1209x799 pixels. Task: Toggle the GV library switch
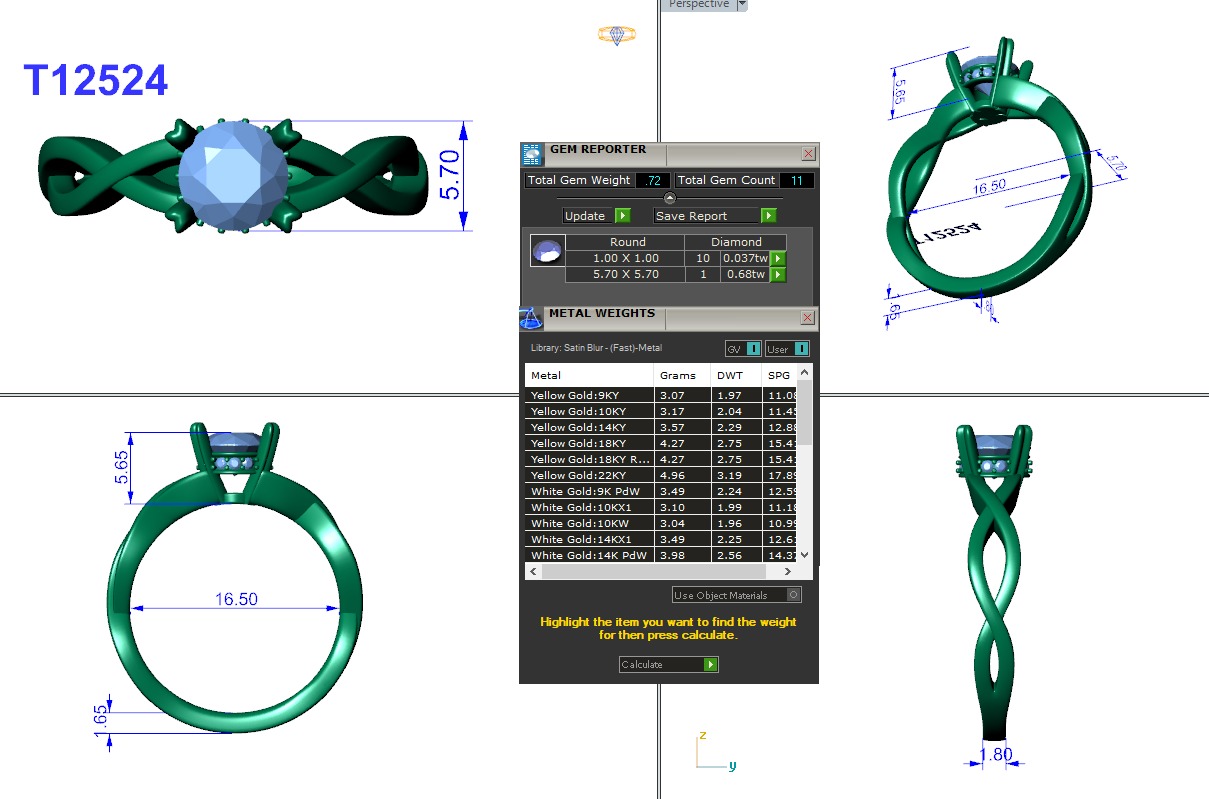(743, 349)
